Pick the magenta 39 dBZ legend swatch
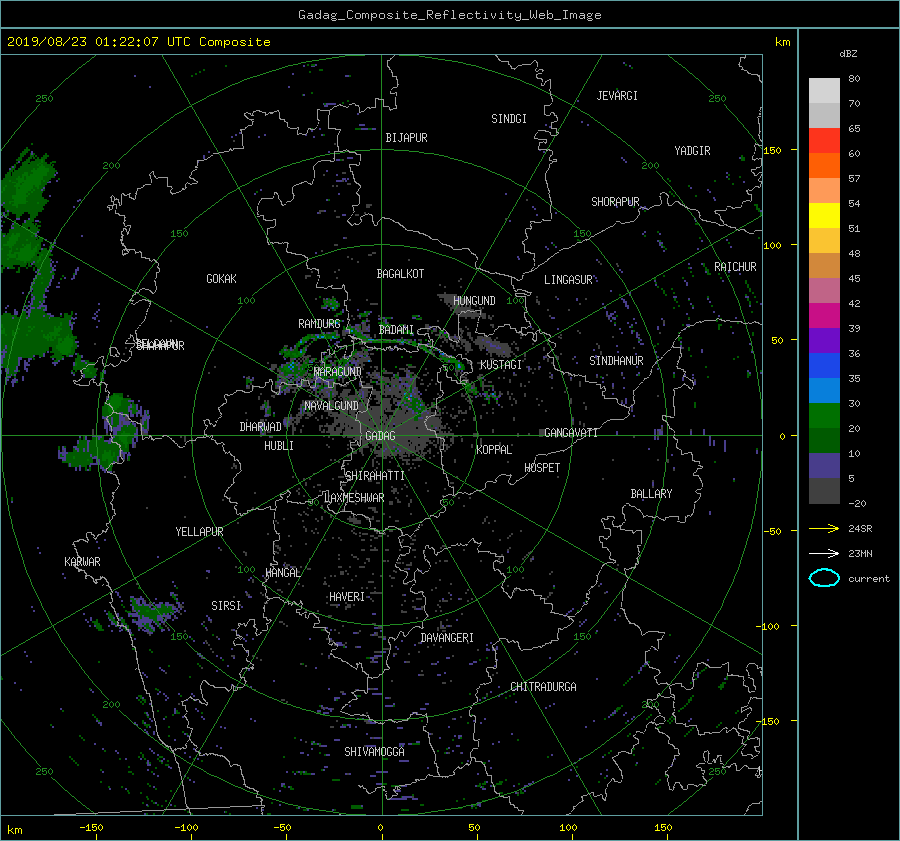The width and height of the screenshot is (900, 841). coord(824,316)
